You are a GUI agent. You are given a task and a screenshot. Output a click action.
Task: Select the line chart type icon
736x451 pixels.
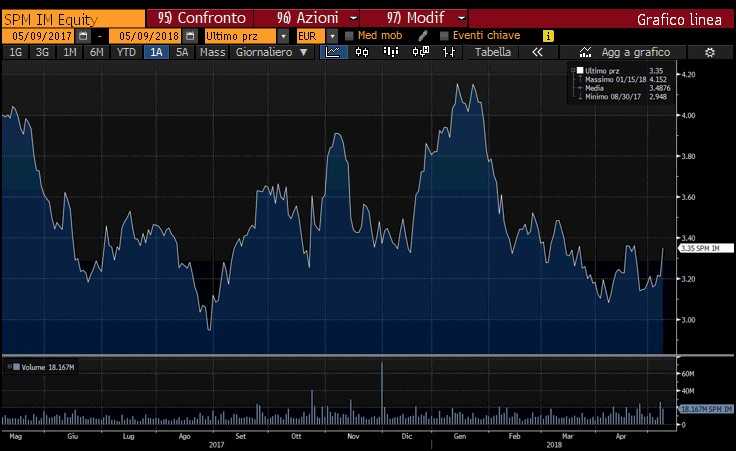[333, 52]
